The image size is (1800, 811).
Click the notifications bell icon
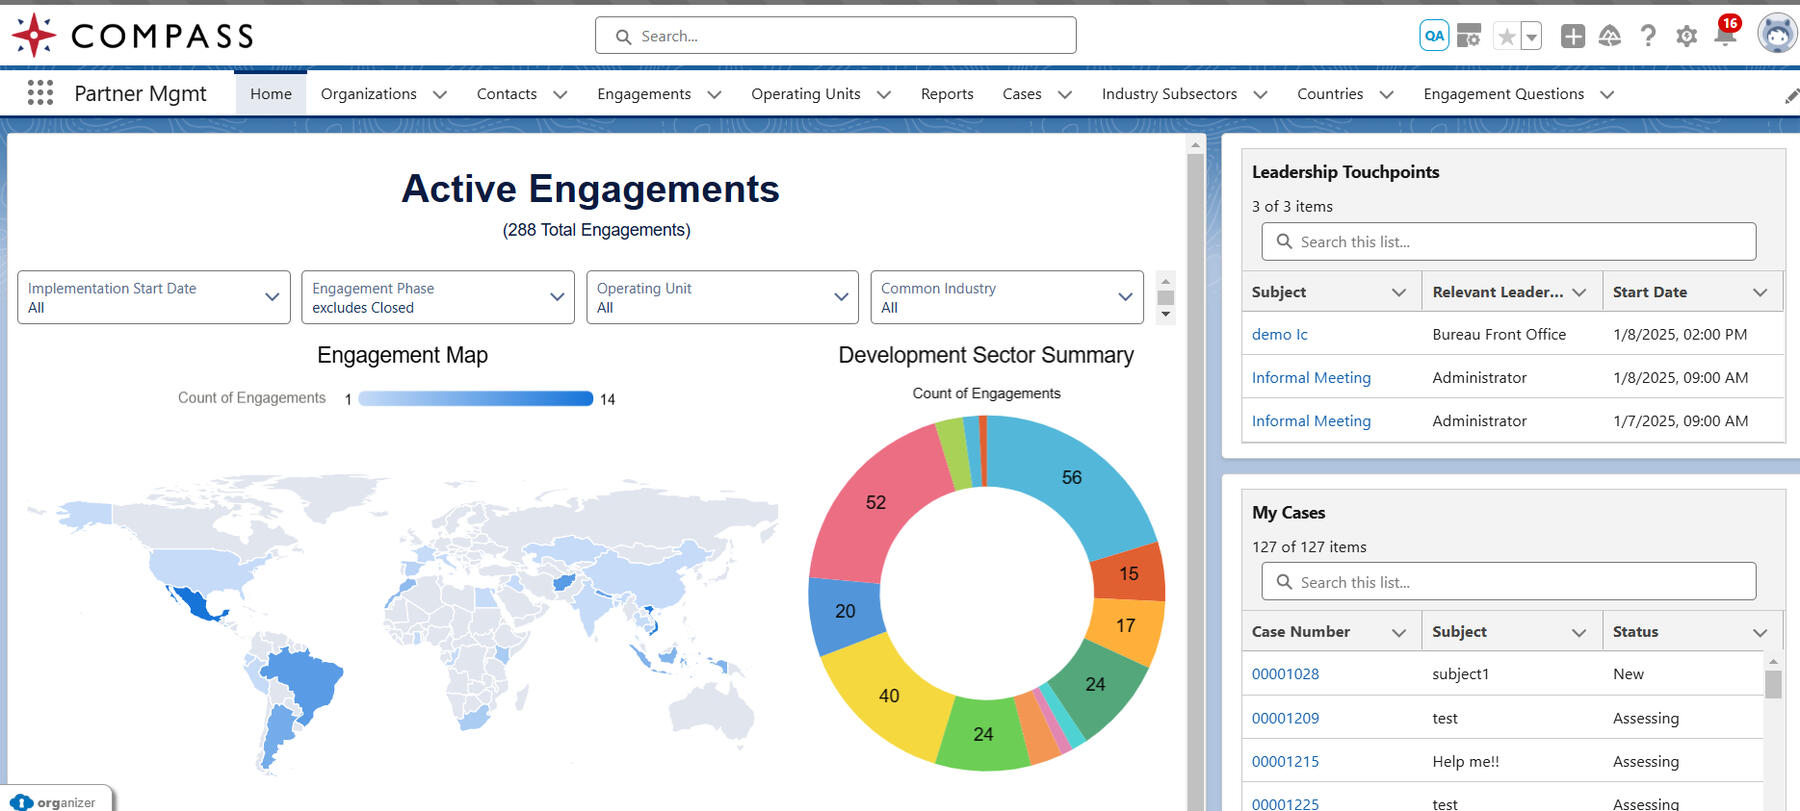[1725, 36]
